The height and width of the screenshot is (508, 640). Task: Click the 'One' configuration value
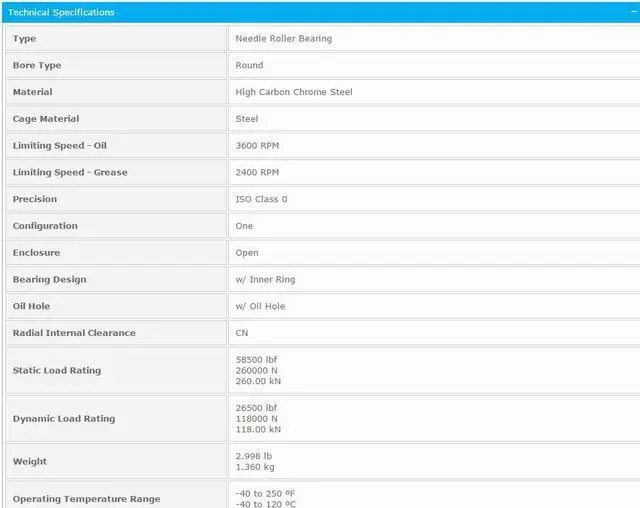244,226
